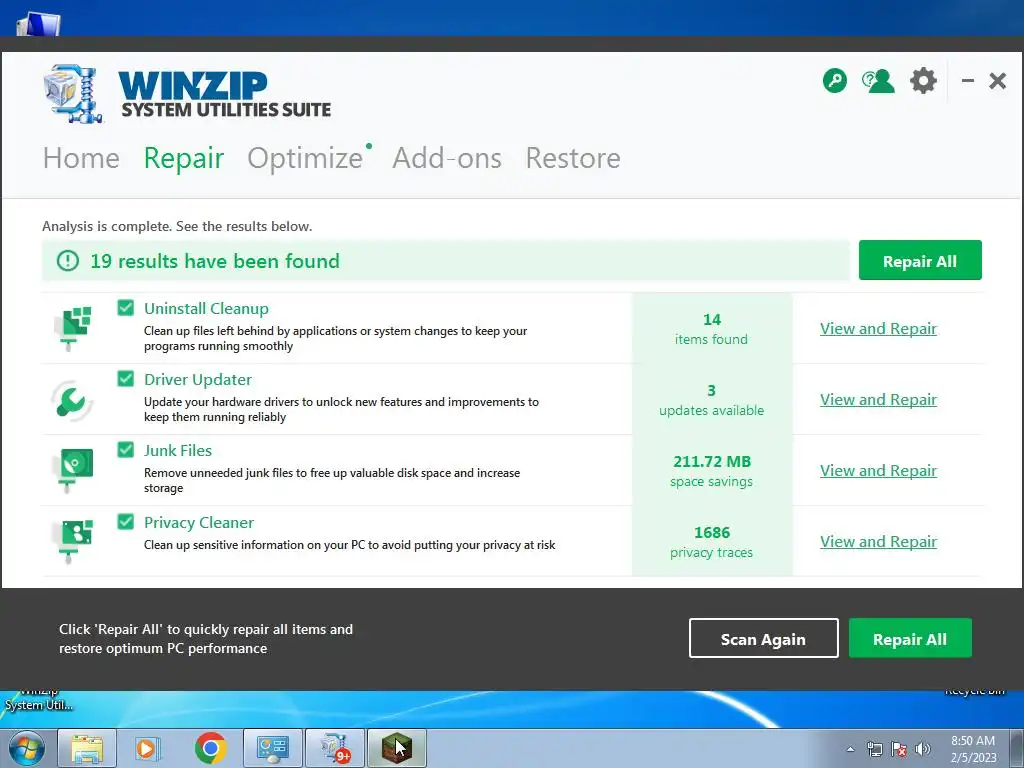1024x768 pixels.
Task: Open the Add-ons tab
Action: pyautogui.click(x=447, y=158)
